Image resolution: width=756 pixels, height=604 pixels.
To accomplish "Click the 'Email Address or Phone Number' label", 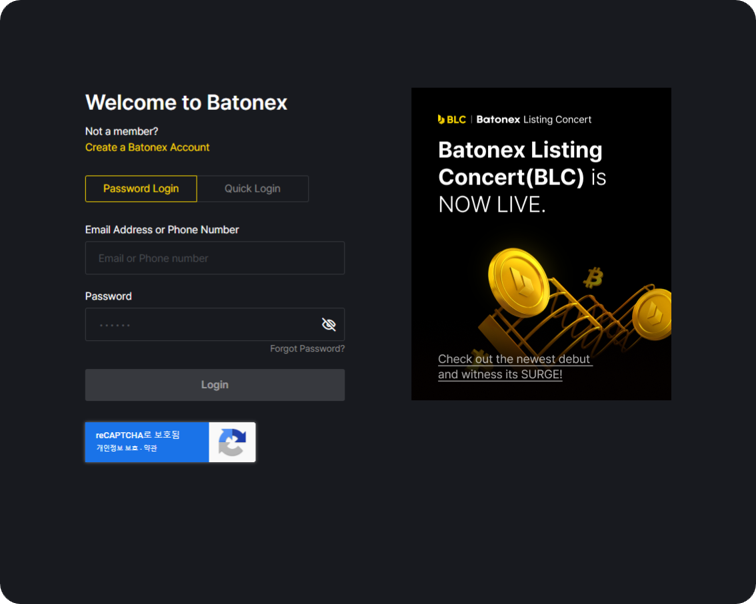I will point(162,229).
